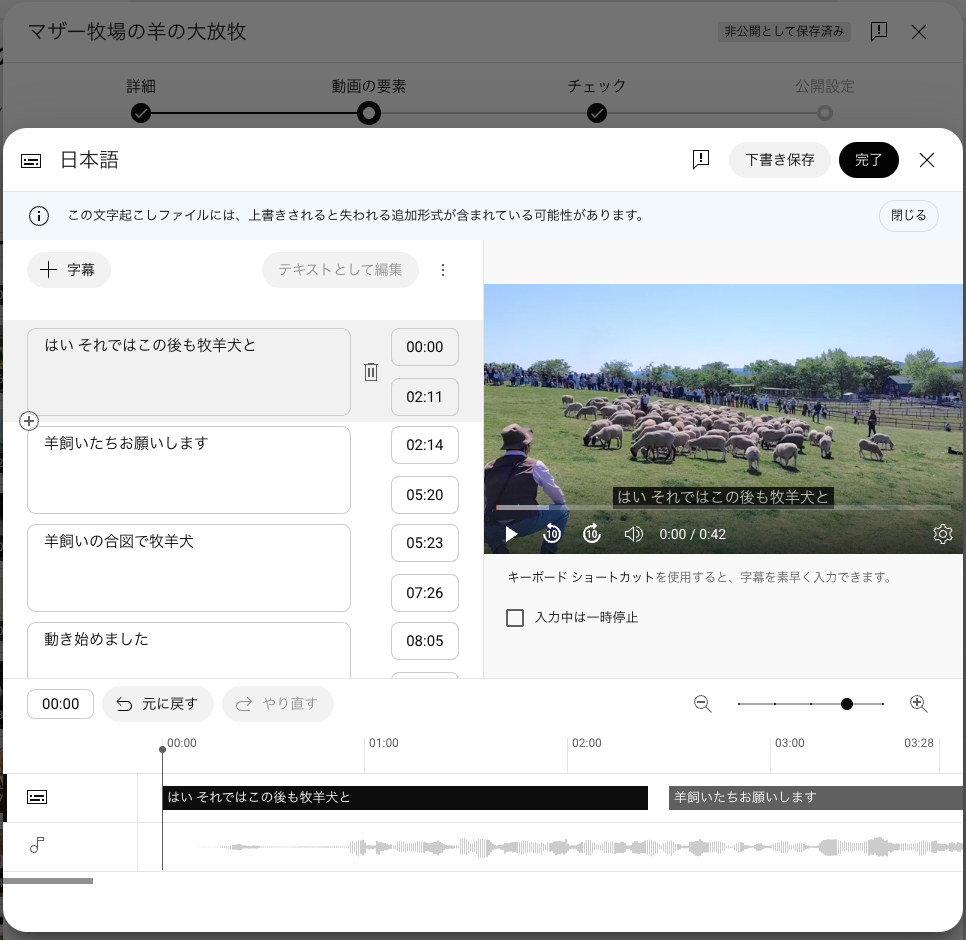Insert subtitle with the circled plus icon
This screenshot has height=940, width=966.
point(29,421)
